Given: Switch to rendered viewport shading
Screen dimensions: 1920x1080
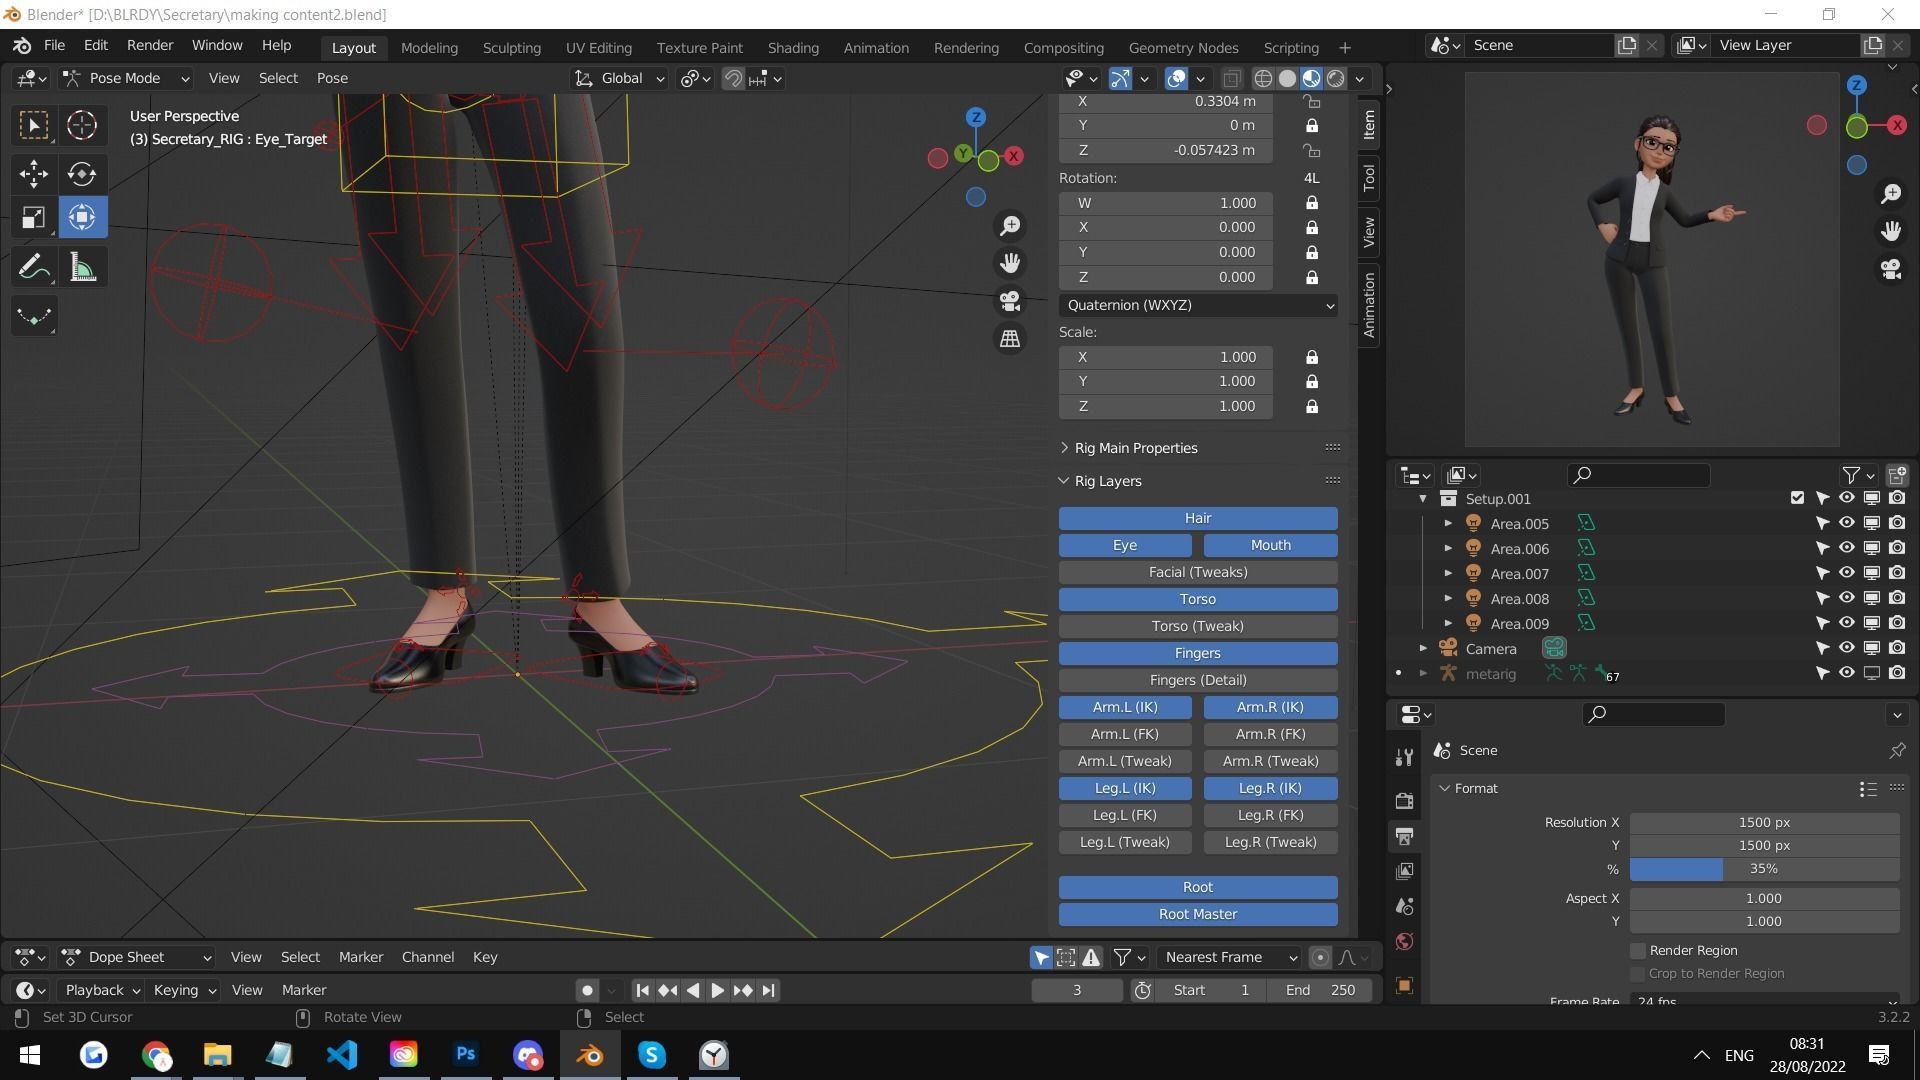Looking at the screenshot, I should click(x=1335, y=78).
